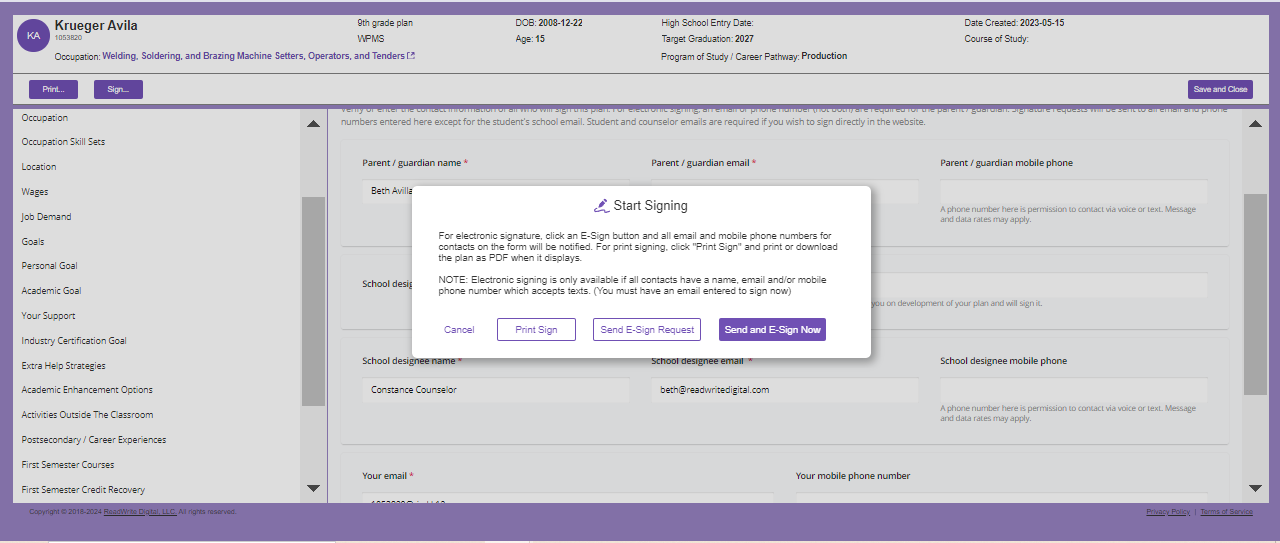This screenshot has height=543, width=1280.
Task: Cancel the Start Signing dialog
Action: point(459,330)
